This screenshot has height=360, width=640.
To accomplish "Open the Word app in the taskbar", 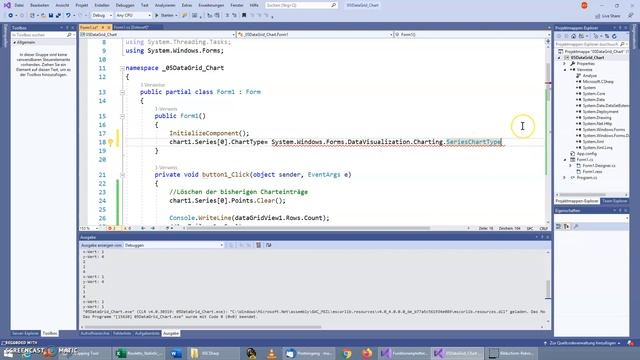I will [x=176, y=353].
